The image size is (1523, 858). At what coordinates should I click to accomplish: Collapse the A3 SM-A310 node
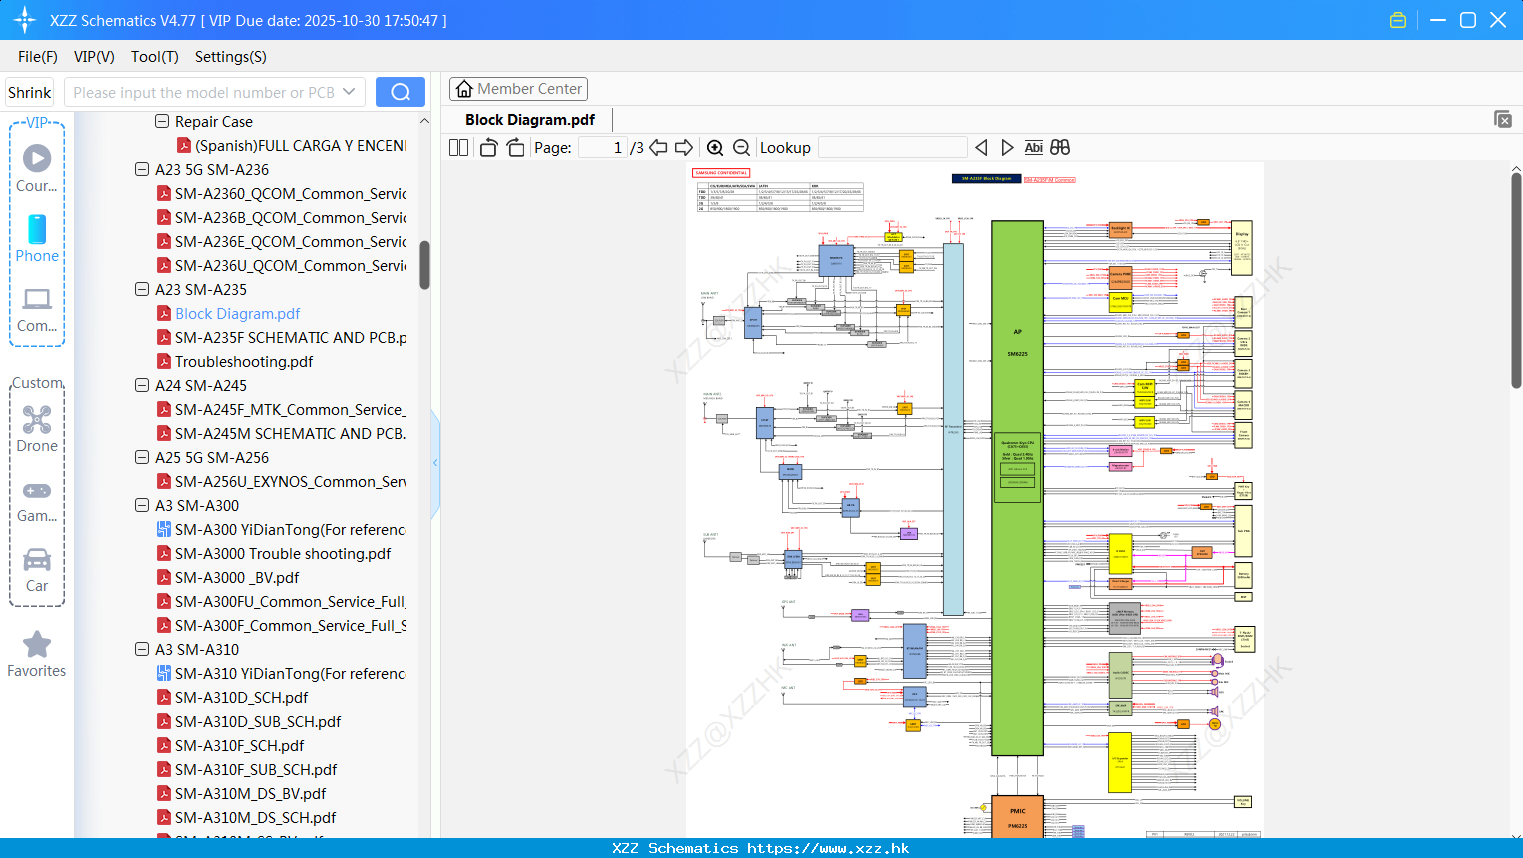coord(142,649)
